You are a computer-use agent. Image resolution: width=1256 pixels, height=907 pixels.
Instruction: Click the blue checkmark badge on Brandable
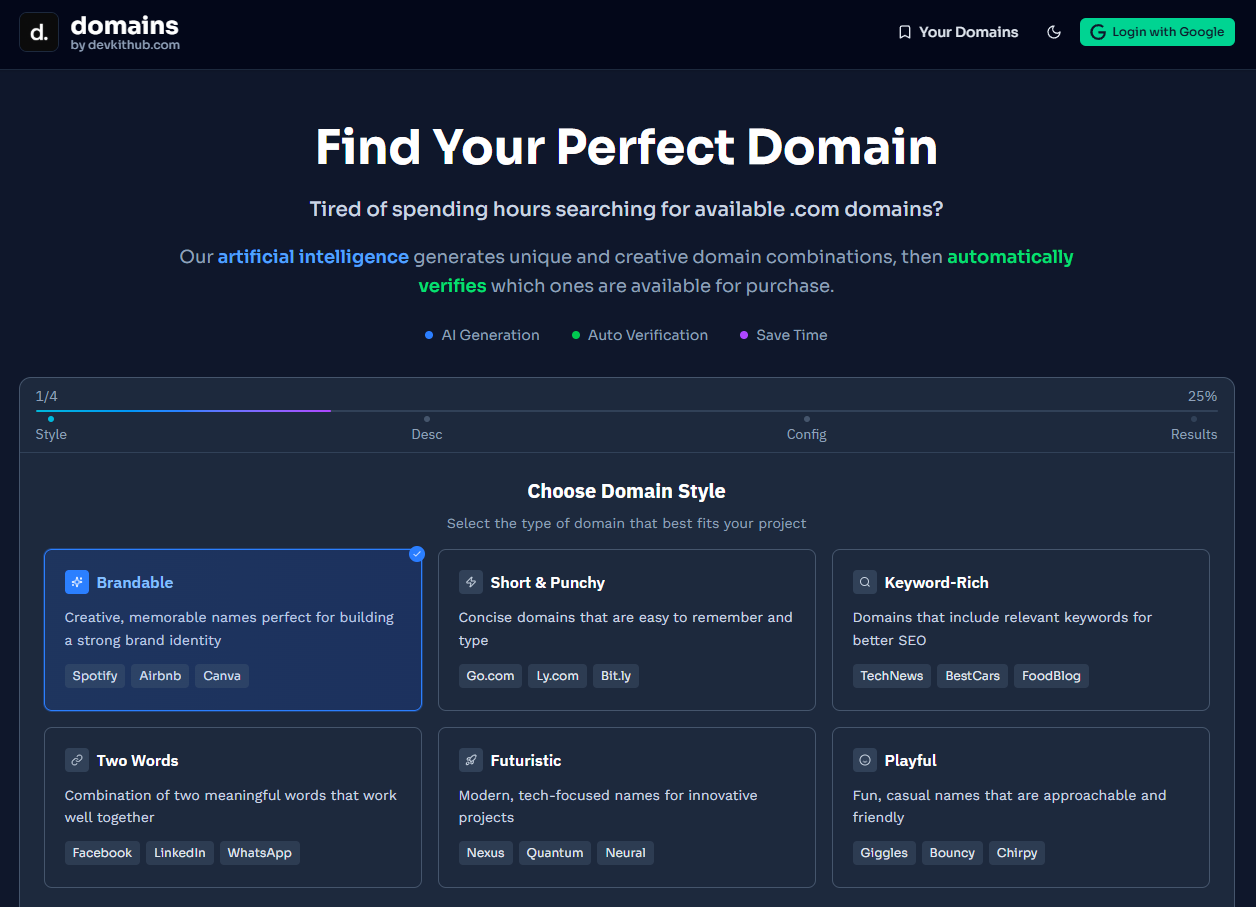click(x=417, y=553)
